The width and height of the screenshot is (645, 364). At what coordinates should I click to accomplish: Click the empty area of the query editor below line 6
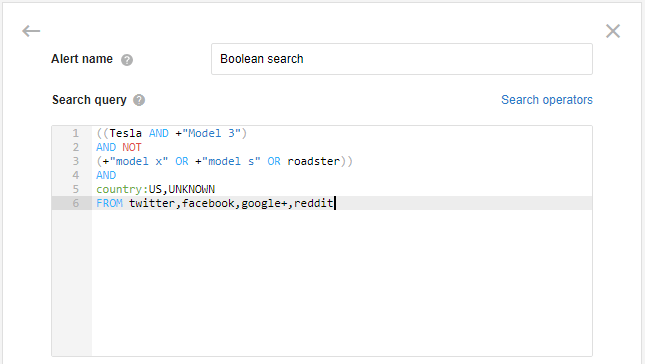tap(341, 282)
